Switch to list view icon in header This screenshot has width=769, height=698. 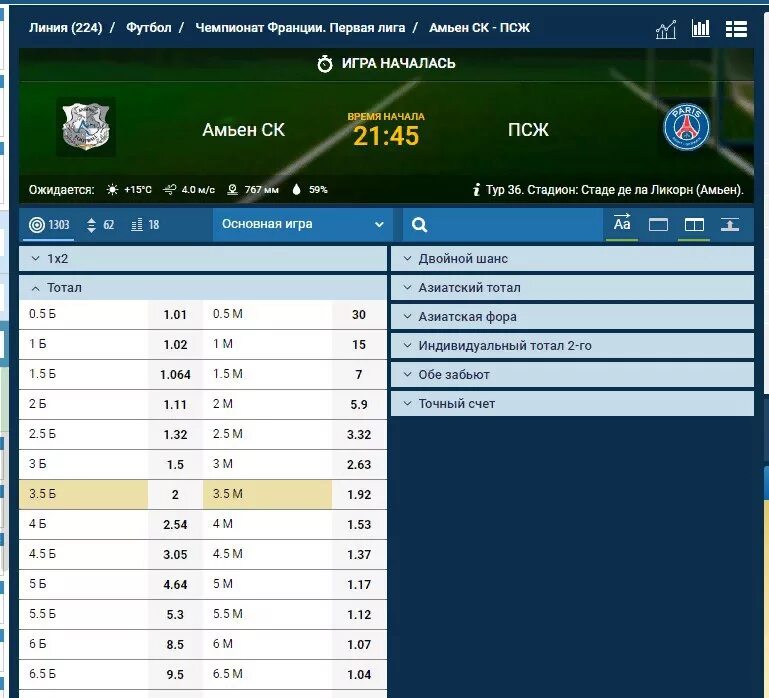tap(736, 29)
